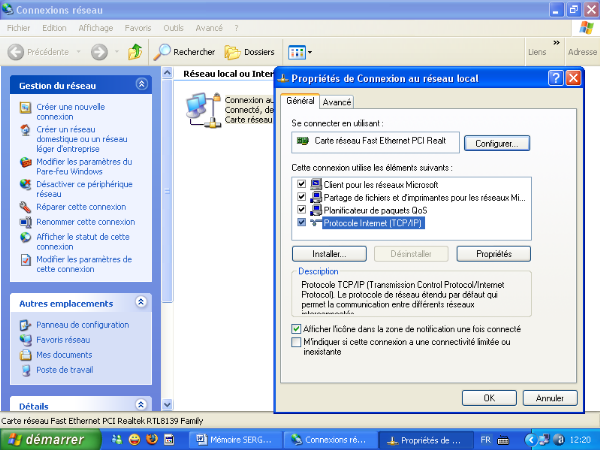The height and width of the screenshot is (450, 600).
Task: Click the Créer une nouvelle connexion icon
Action: [x=25, y=108]
